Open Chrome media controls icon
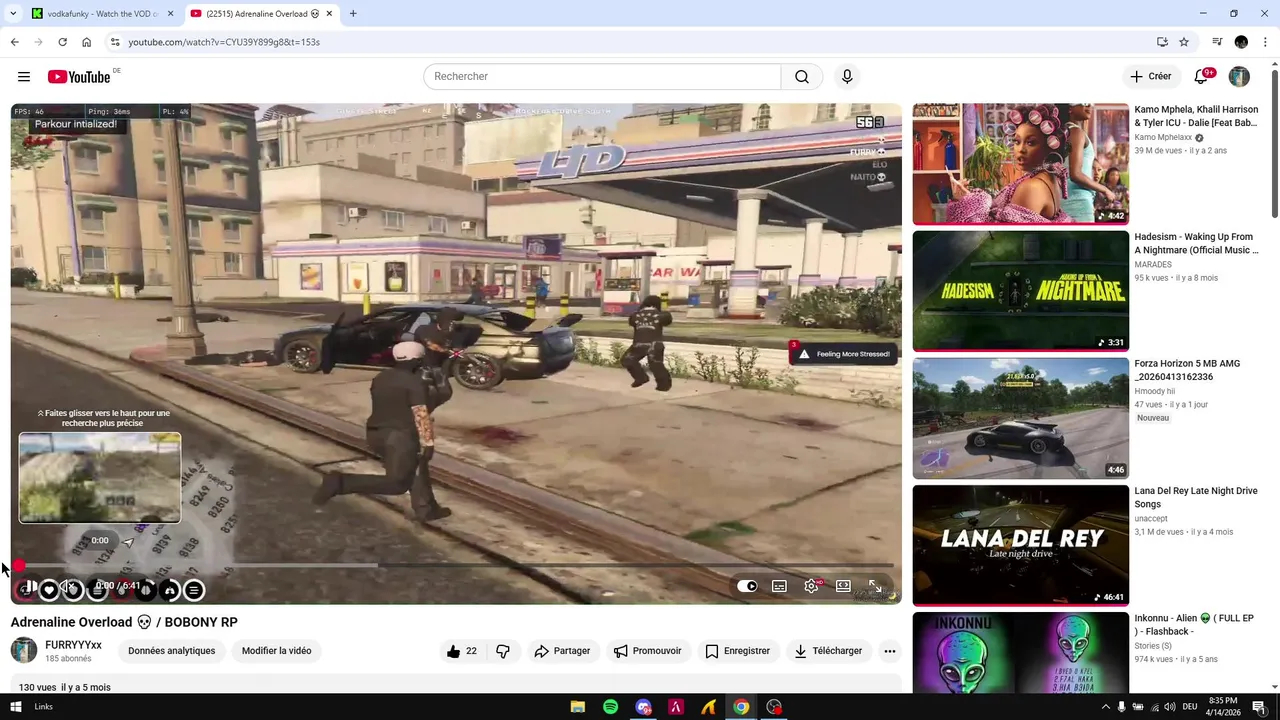Image resolution: width=1280 pixels, height=720 pixels. [x=1217, y=42]
